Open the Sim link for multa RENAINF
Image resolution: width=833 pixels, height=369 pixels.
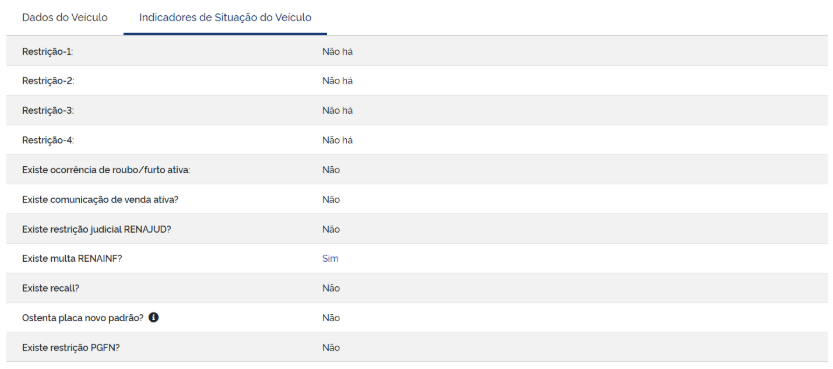tap(330, 259)
